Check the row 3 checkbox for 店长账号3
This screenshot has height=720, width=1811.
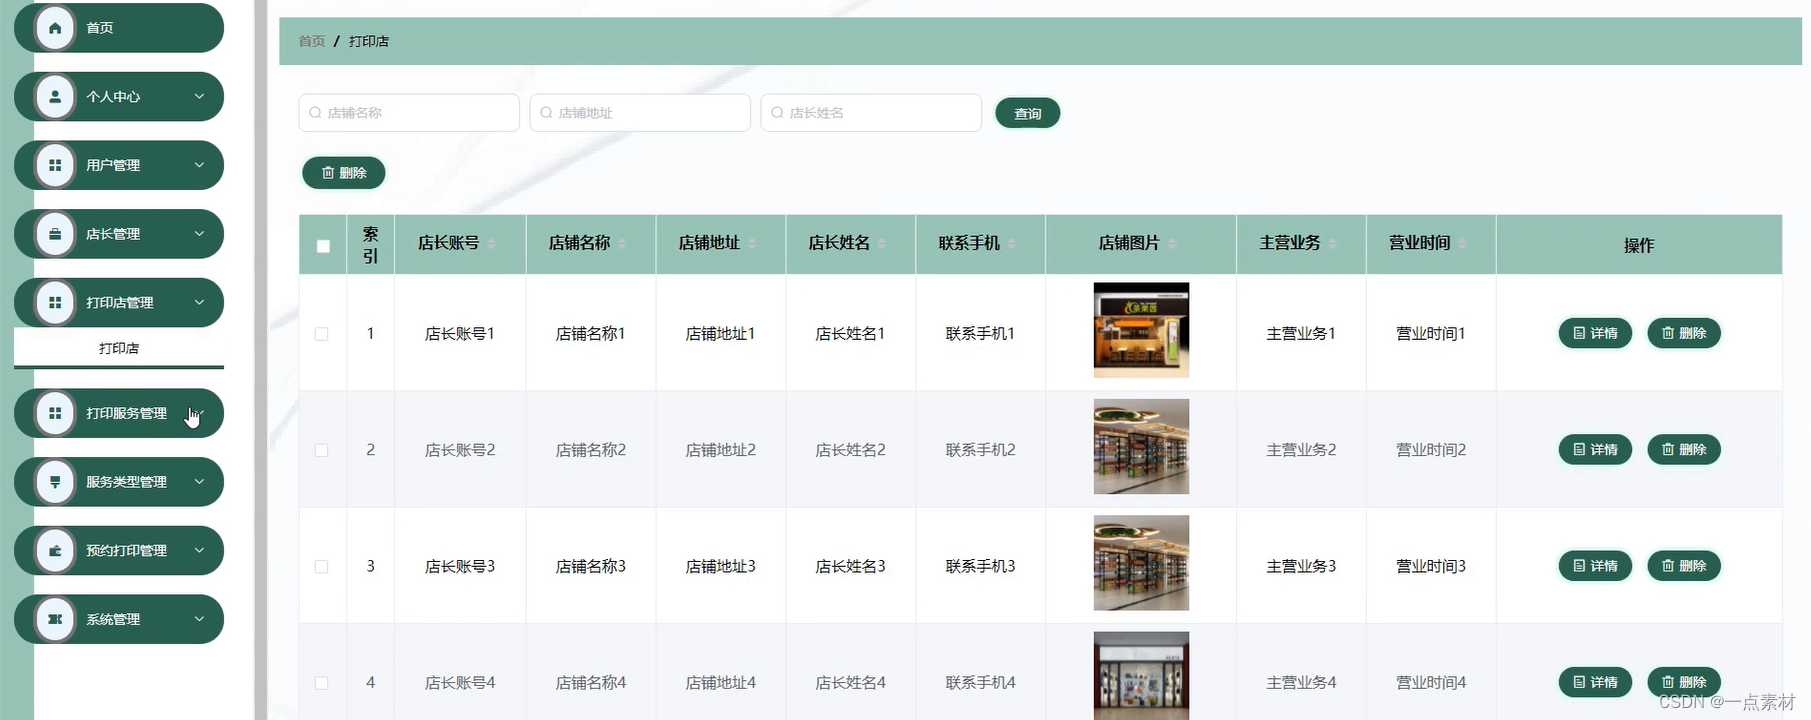click(x=322, y=566)
